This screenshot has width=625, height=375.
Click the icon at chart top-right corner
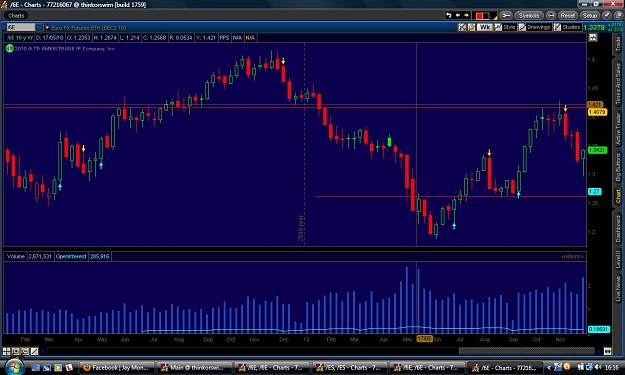point(593,37)
